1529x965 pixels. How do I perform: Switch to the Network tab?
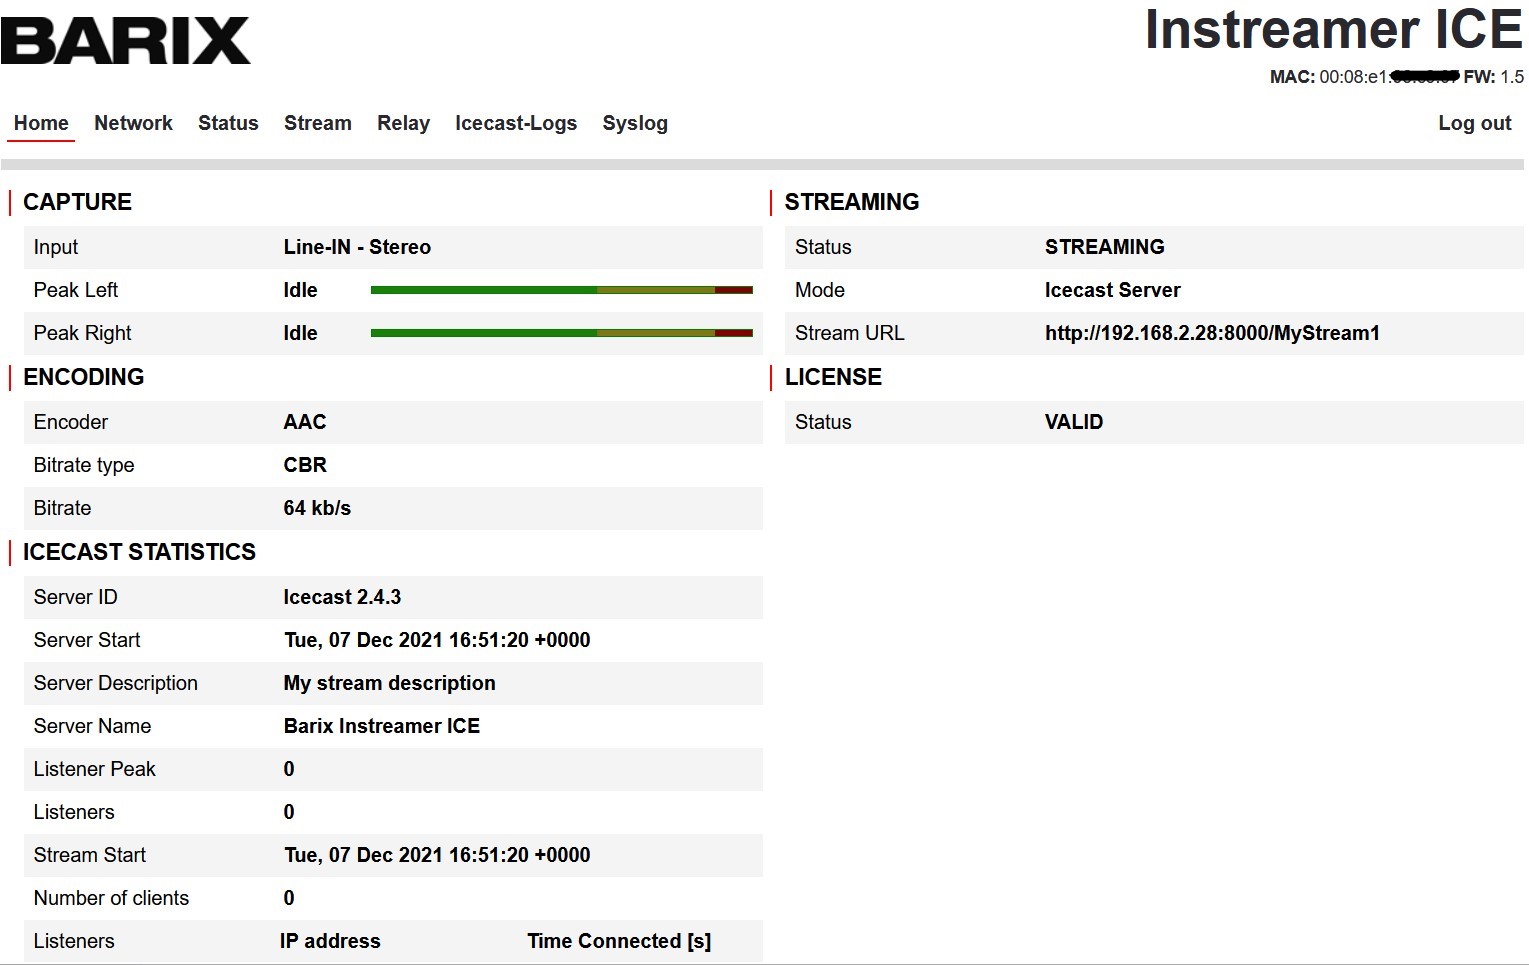click(x=133, y=123)
